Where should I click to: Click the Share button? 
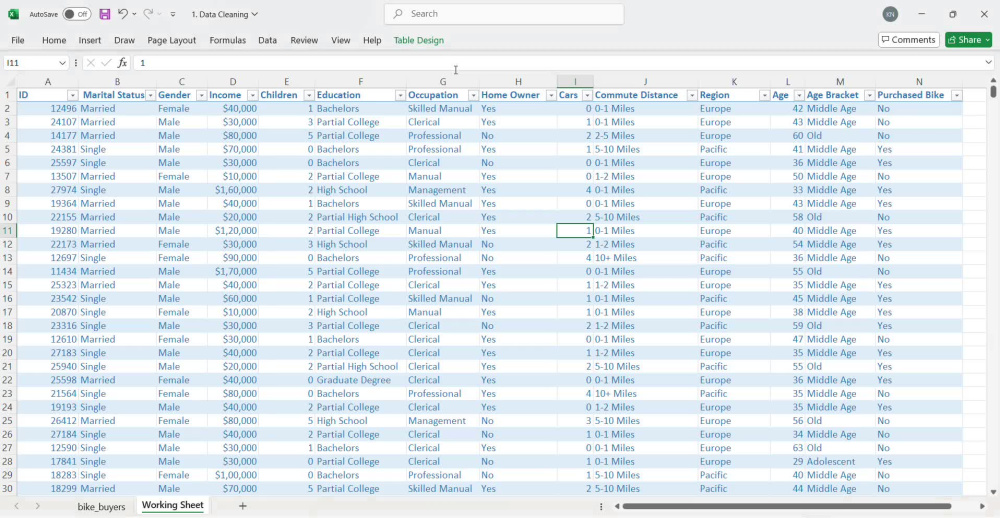tap(968, 40)
